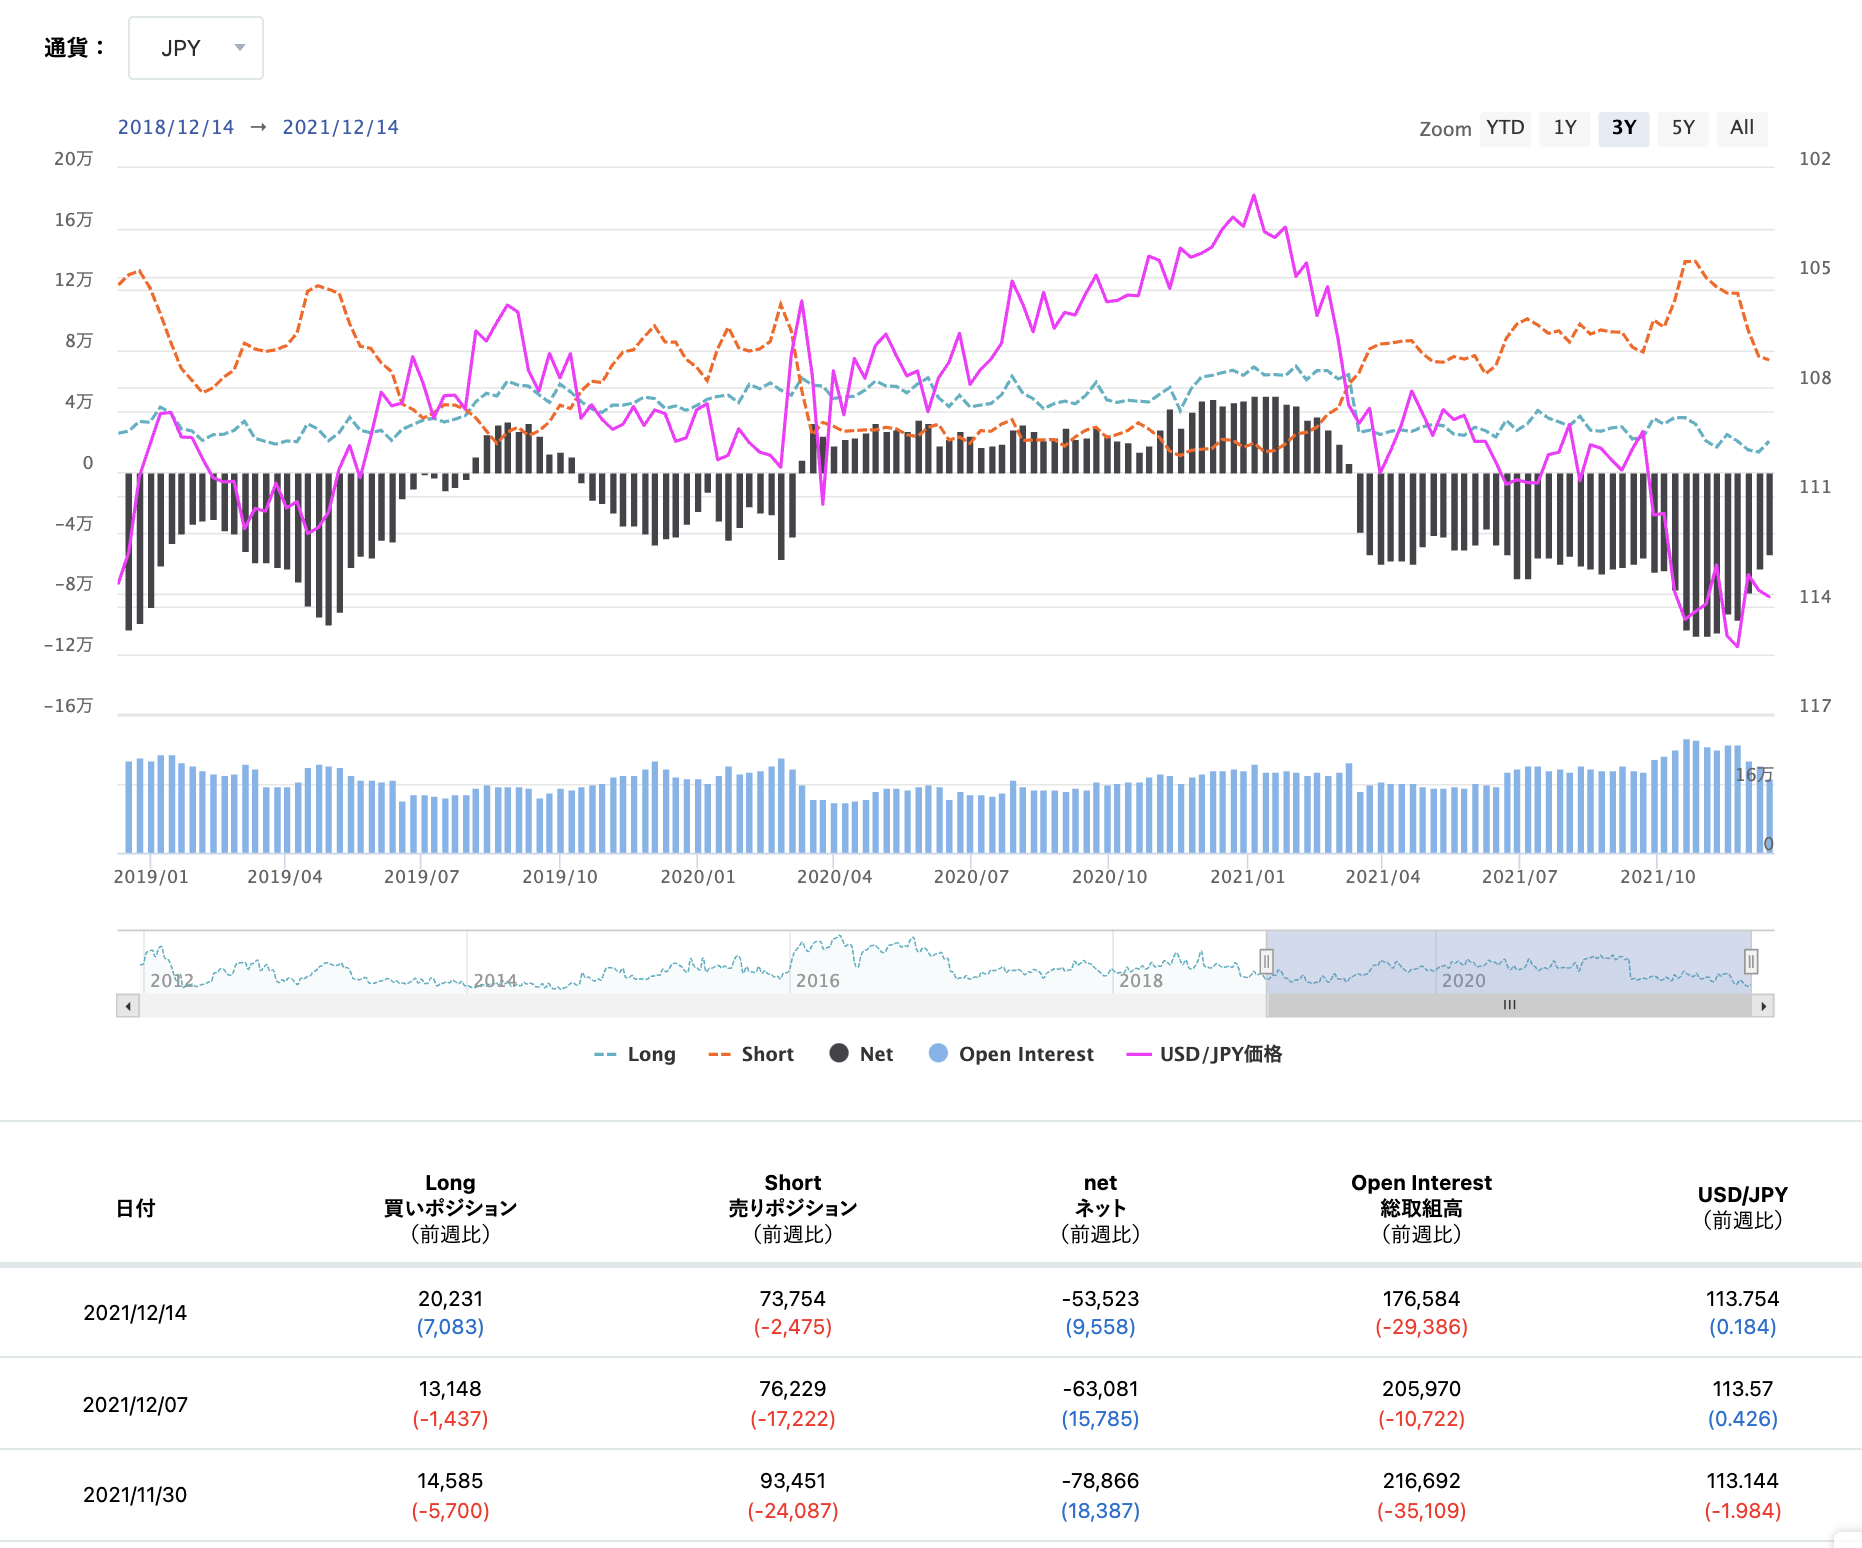Click the net ネット column header

[x=1100, y=1208]
